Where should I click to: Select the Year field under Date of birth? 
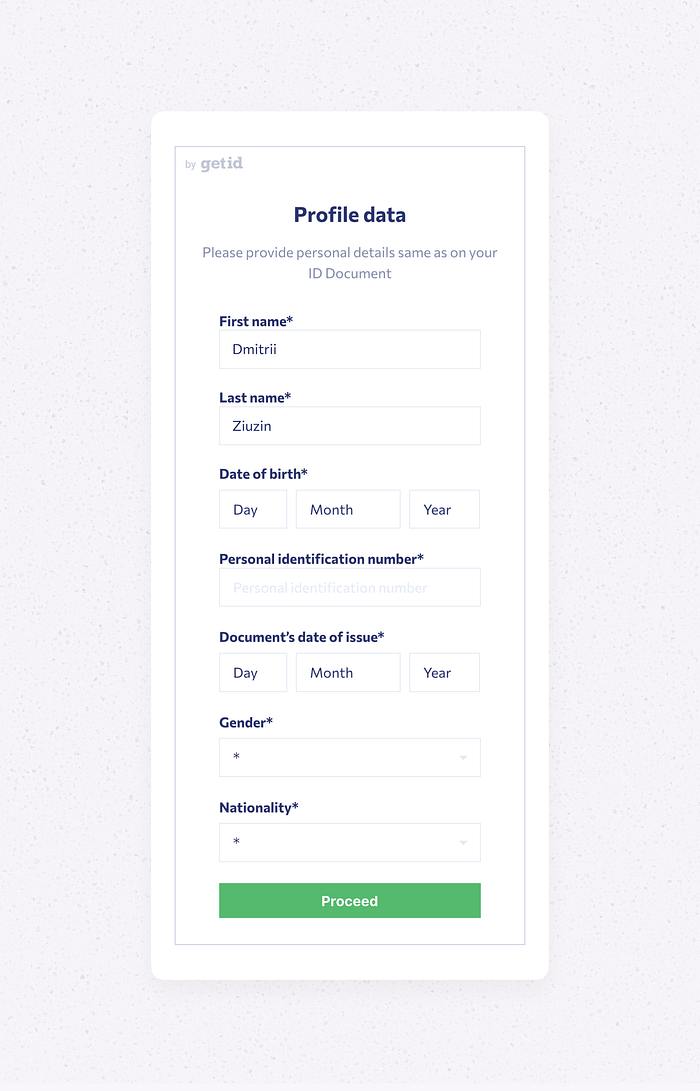click(x=444, y=509)
